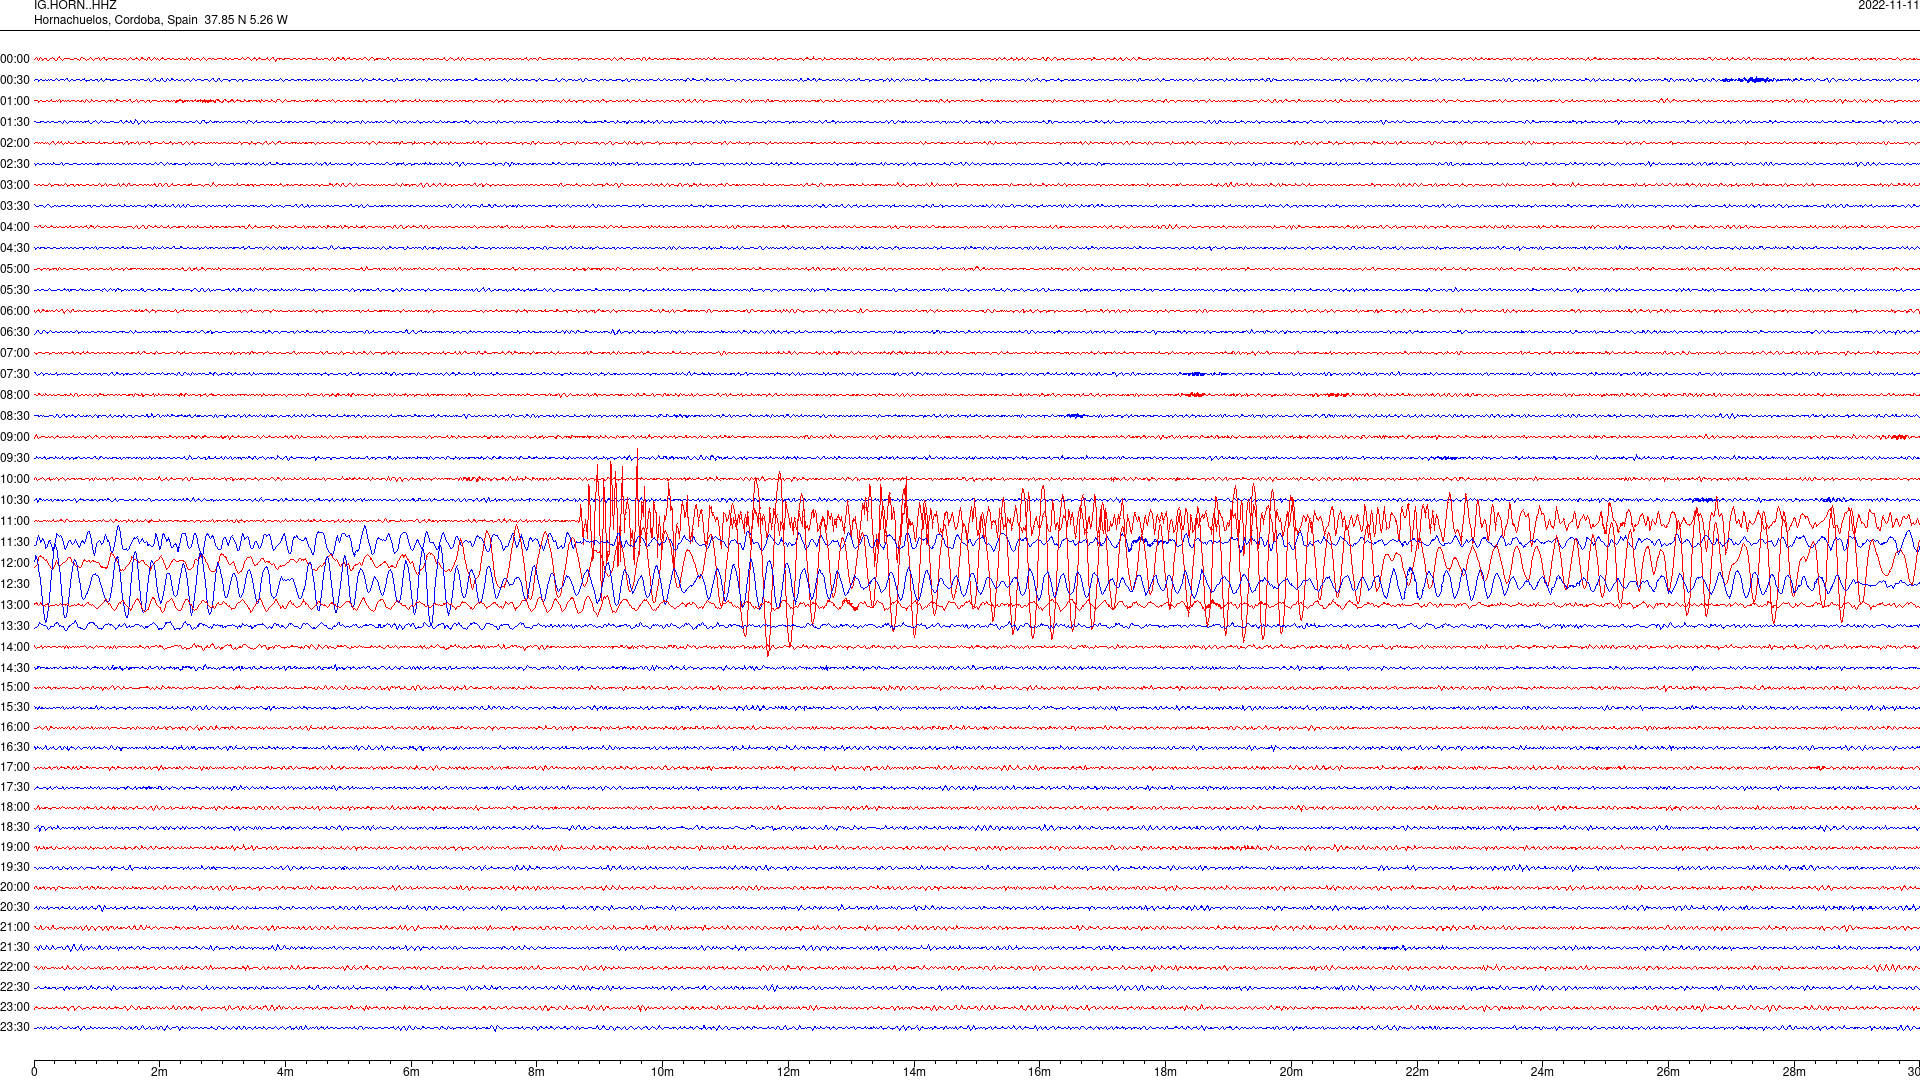The width and height of the screenshot is (1920, 1080).
Task: Select the 04:30 trace time label
Action: 15,248
